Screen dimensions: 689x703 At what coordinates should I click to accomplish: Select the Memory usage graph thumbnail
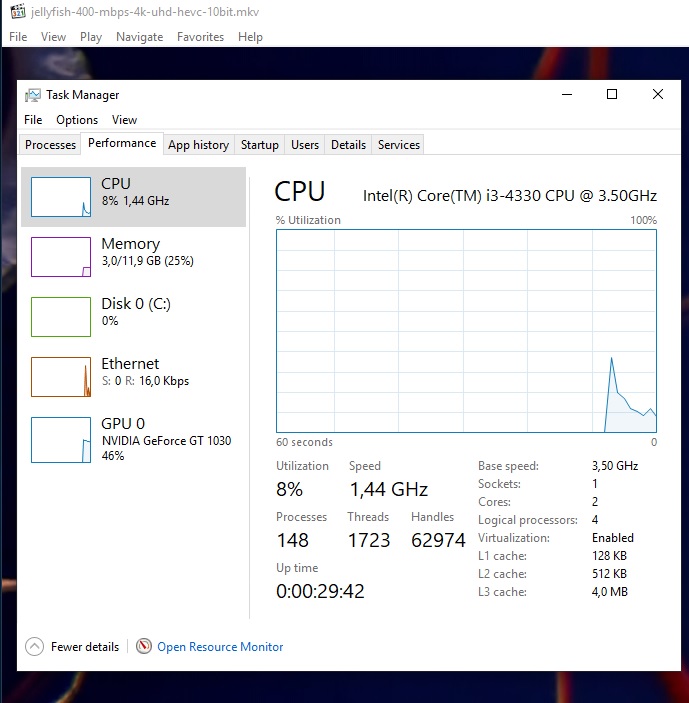(61, 256)
